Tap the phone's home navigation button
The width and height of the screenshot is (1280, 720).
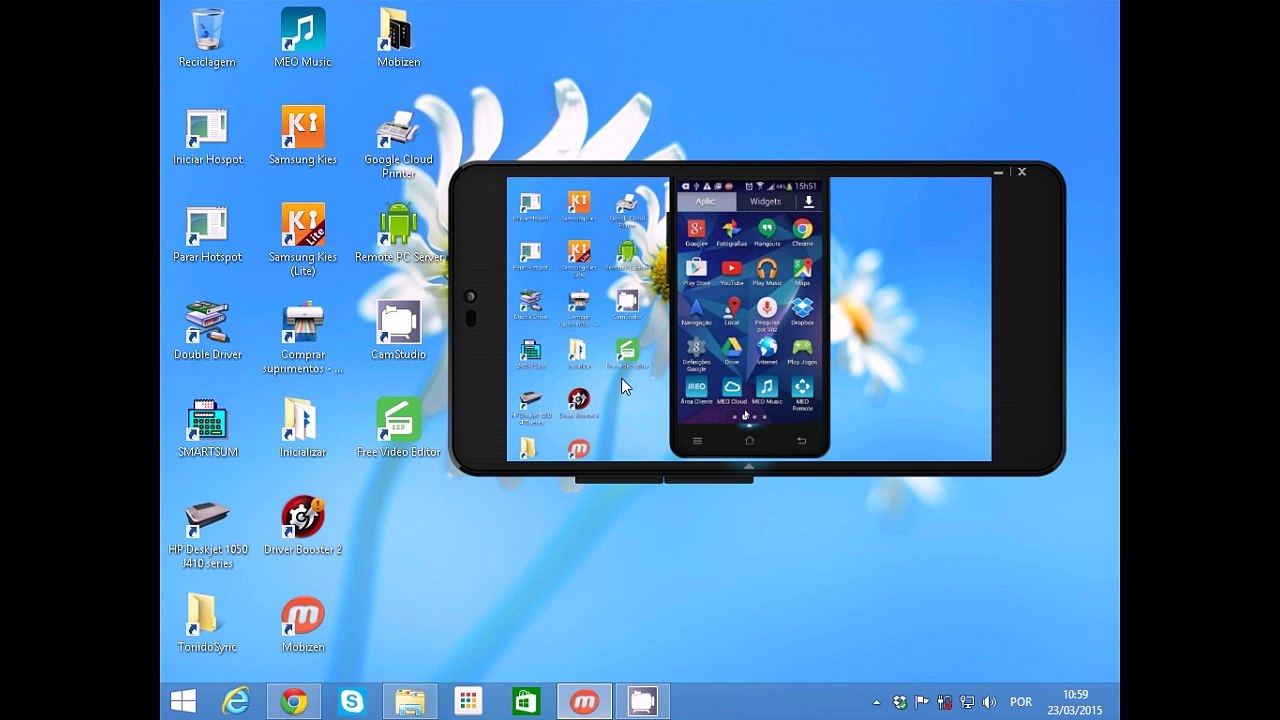point(749,441)
